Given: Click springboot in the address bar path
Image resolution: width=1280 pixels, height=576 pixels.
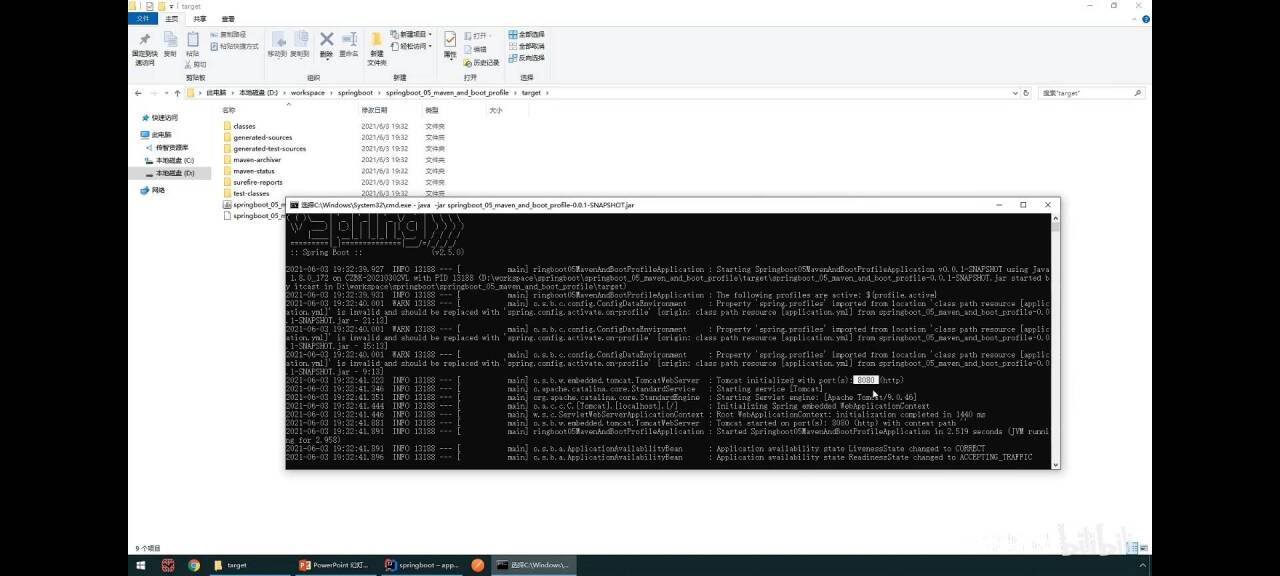Looking at the screenshot, I should 355,93.
